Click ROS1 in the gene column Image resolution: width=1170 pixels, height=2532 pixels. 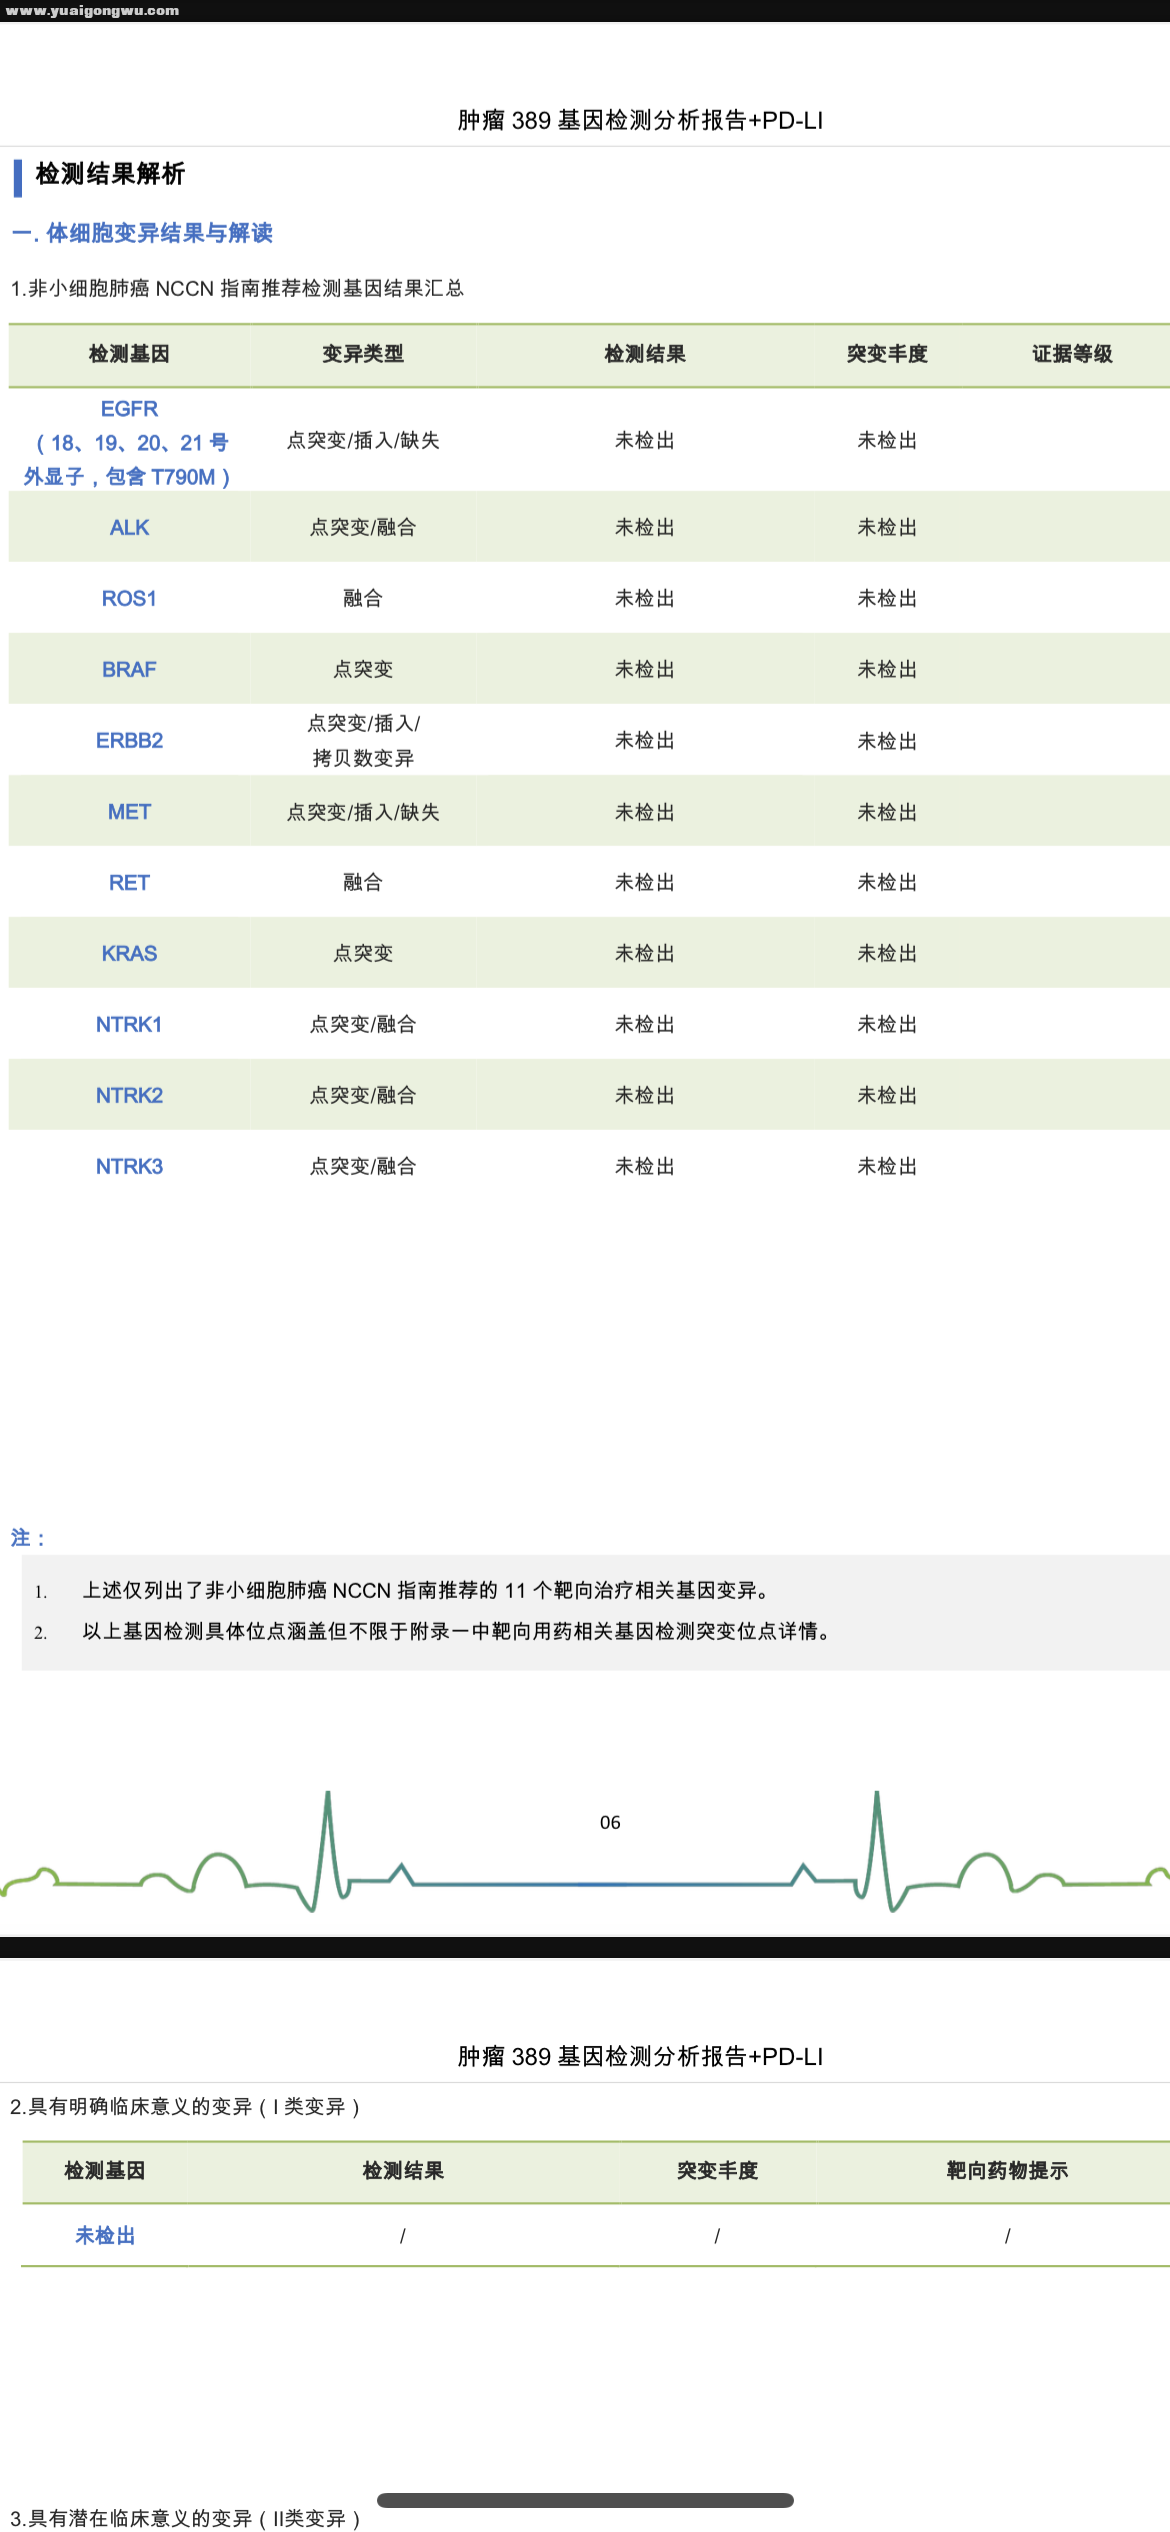click(x=129, y=598)
